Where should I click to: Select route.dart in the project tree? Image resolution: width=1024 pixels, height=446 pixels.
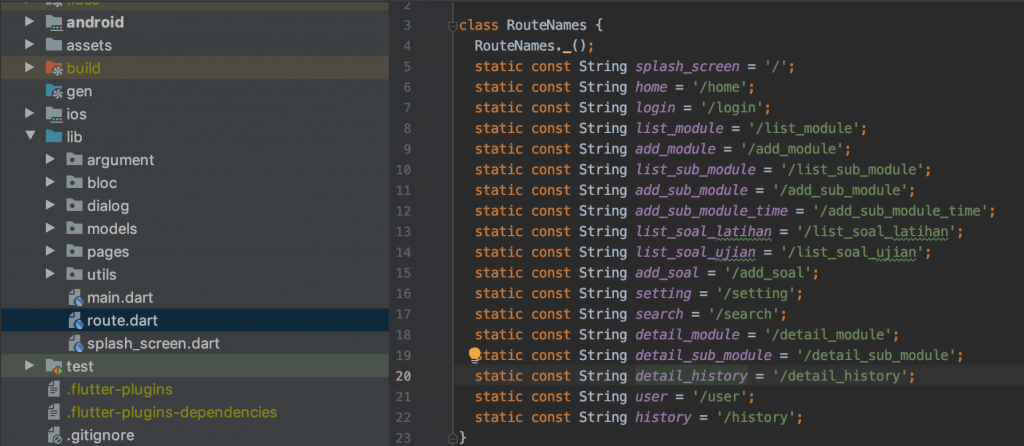(122, 321)
